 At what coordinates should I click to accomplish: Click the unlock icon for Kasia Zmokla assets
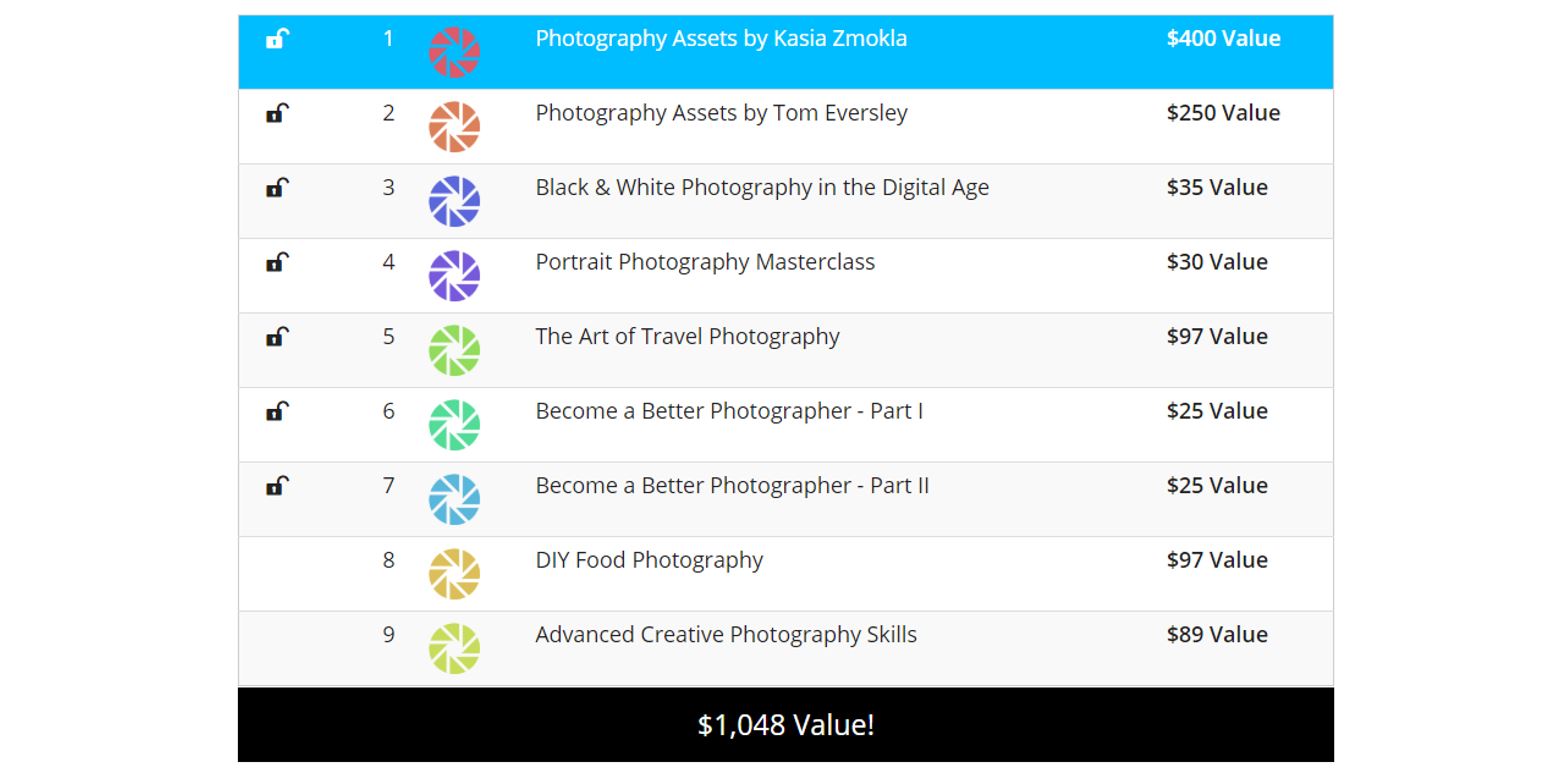[277, 39]
